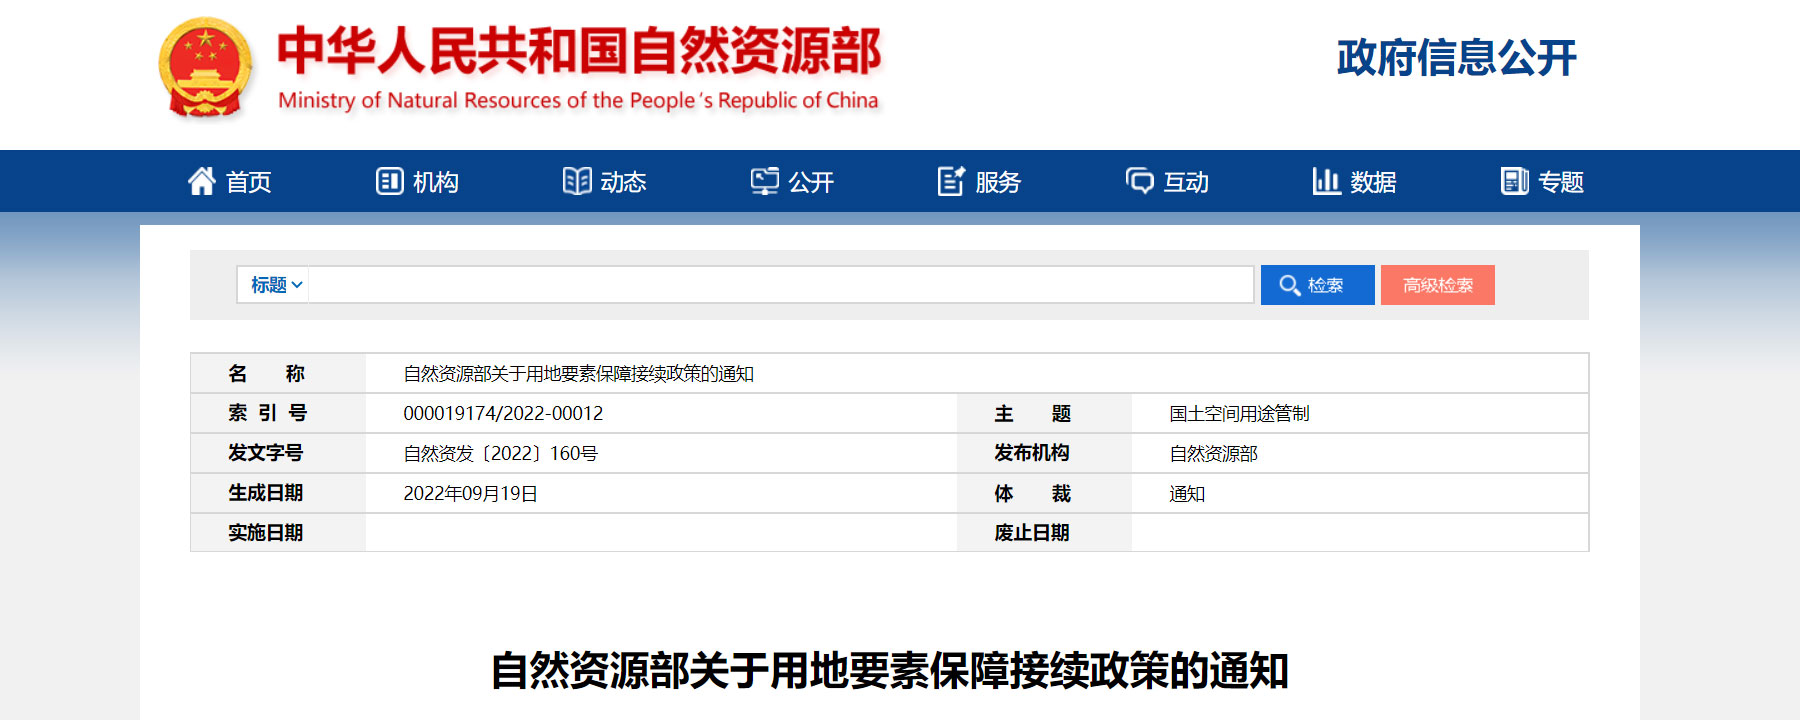Click the home house icon
This screenshot has height=720, width=1800.
[x=202, y=181]
